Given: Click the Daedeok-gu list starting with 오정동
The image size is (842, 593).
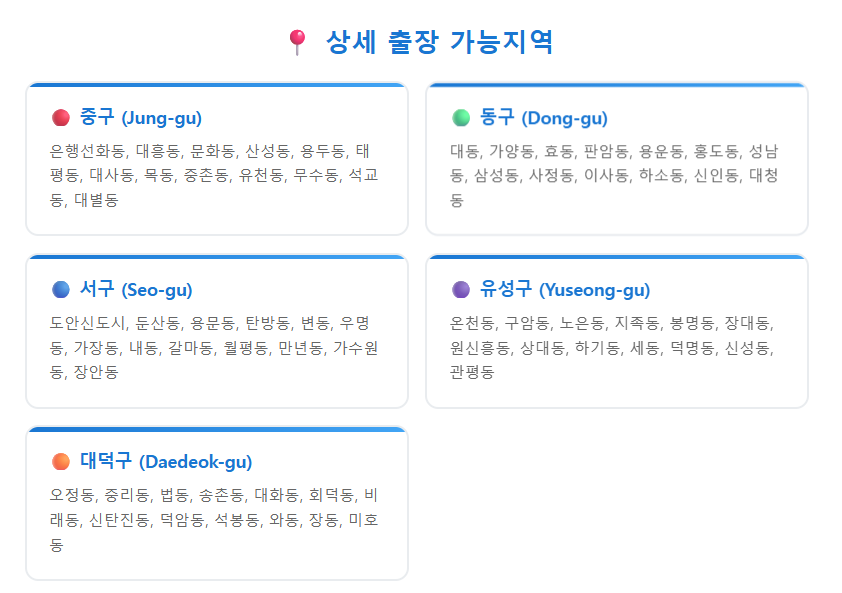Looking at the screenshot, I should (214, 519).
